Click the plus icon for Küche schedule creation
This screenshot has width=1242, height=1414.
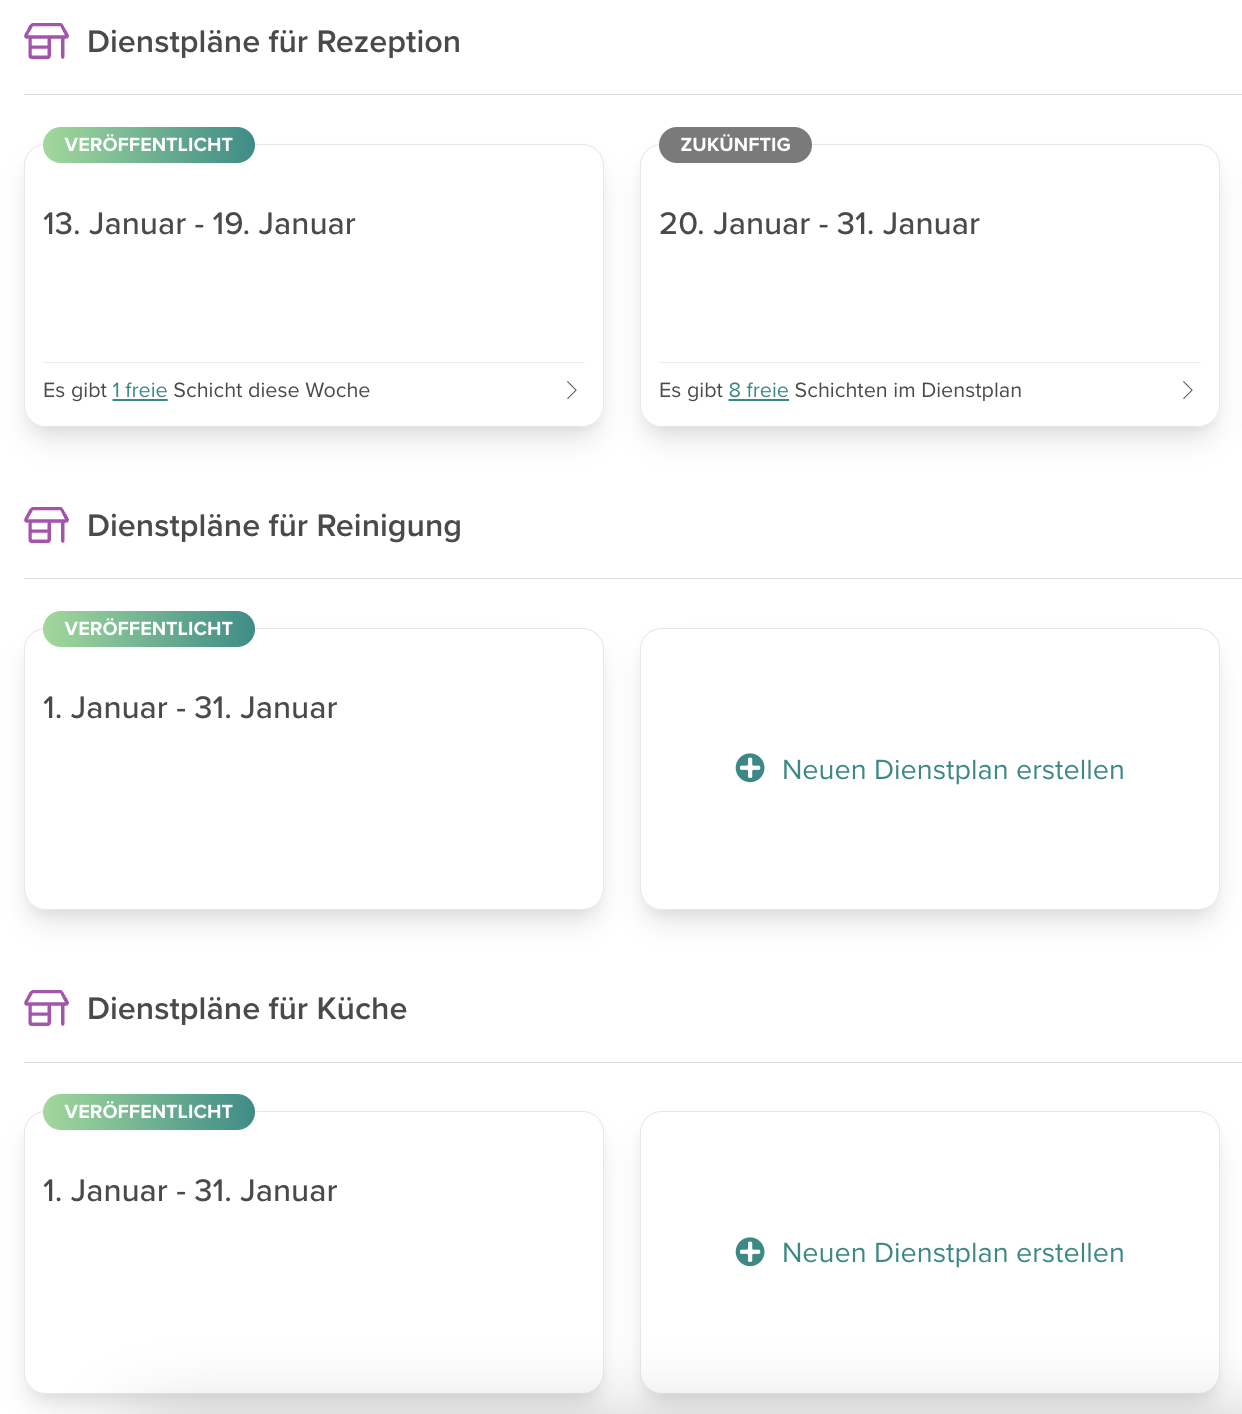click(x=749, y=1251)
